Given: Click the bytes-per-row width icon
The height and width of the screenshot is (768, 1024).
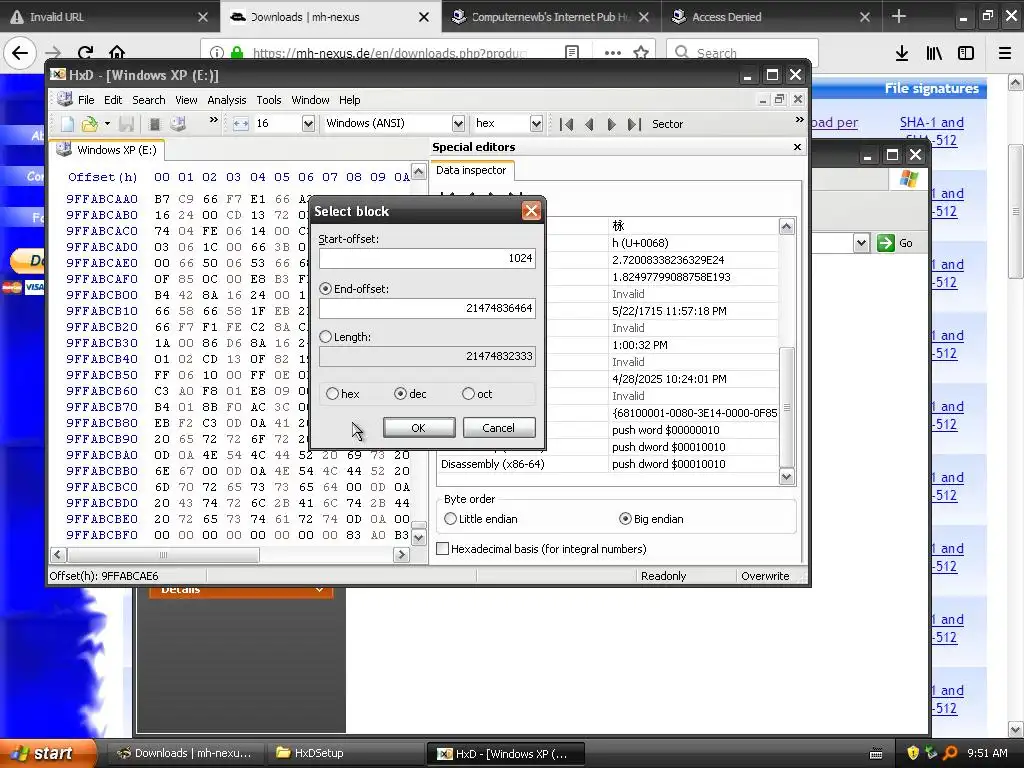Looking at the screenshot, I should coord(241,123).
